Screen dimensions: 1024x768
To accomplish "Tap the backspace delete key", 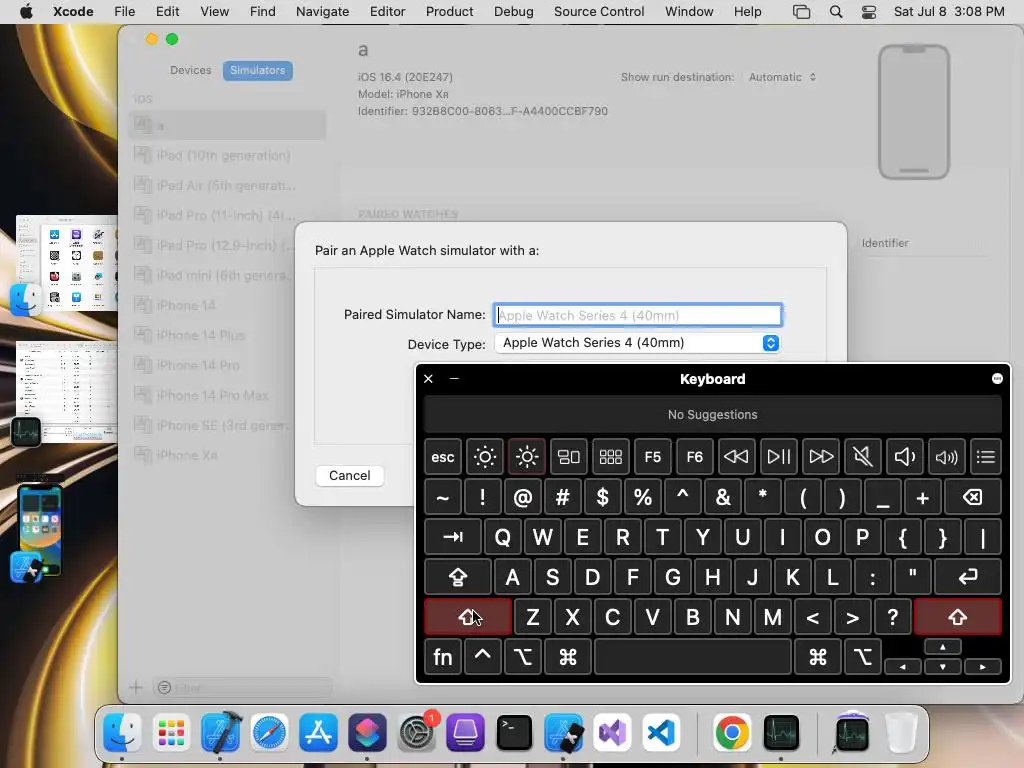I will (972, 498).
